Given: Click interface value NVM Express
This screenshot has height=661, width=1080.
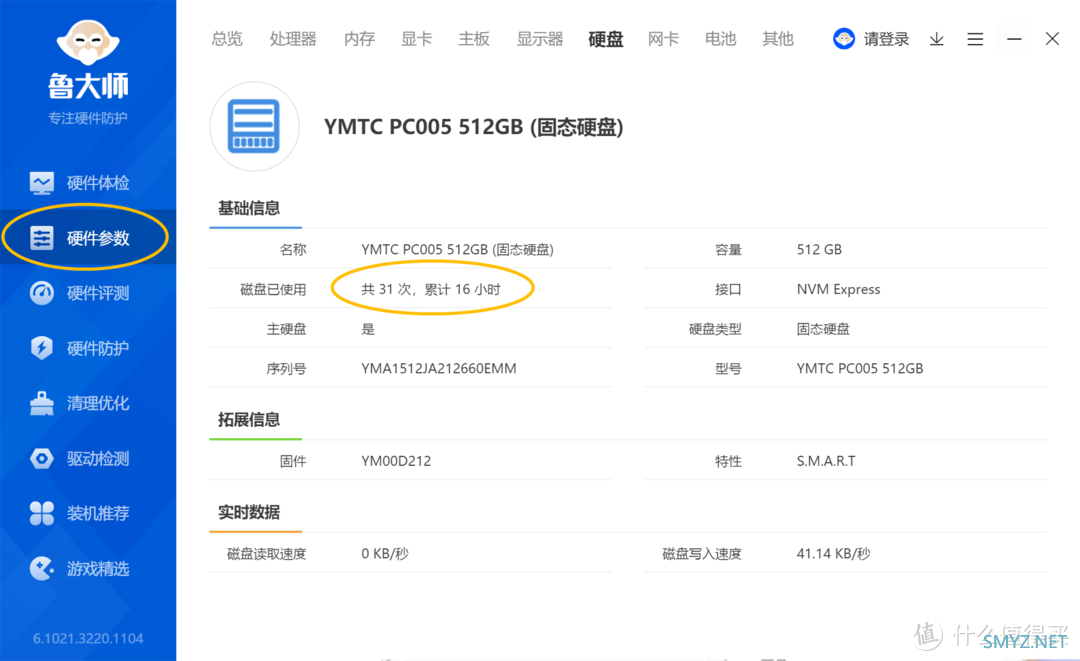Looking at the screenshot, I should 838,289.
